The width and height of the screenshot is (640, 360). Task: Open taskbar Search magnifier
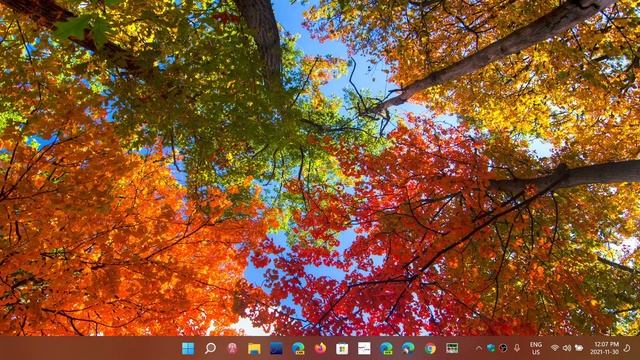tap(210, 348)
